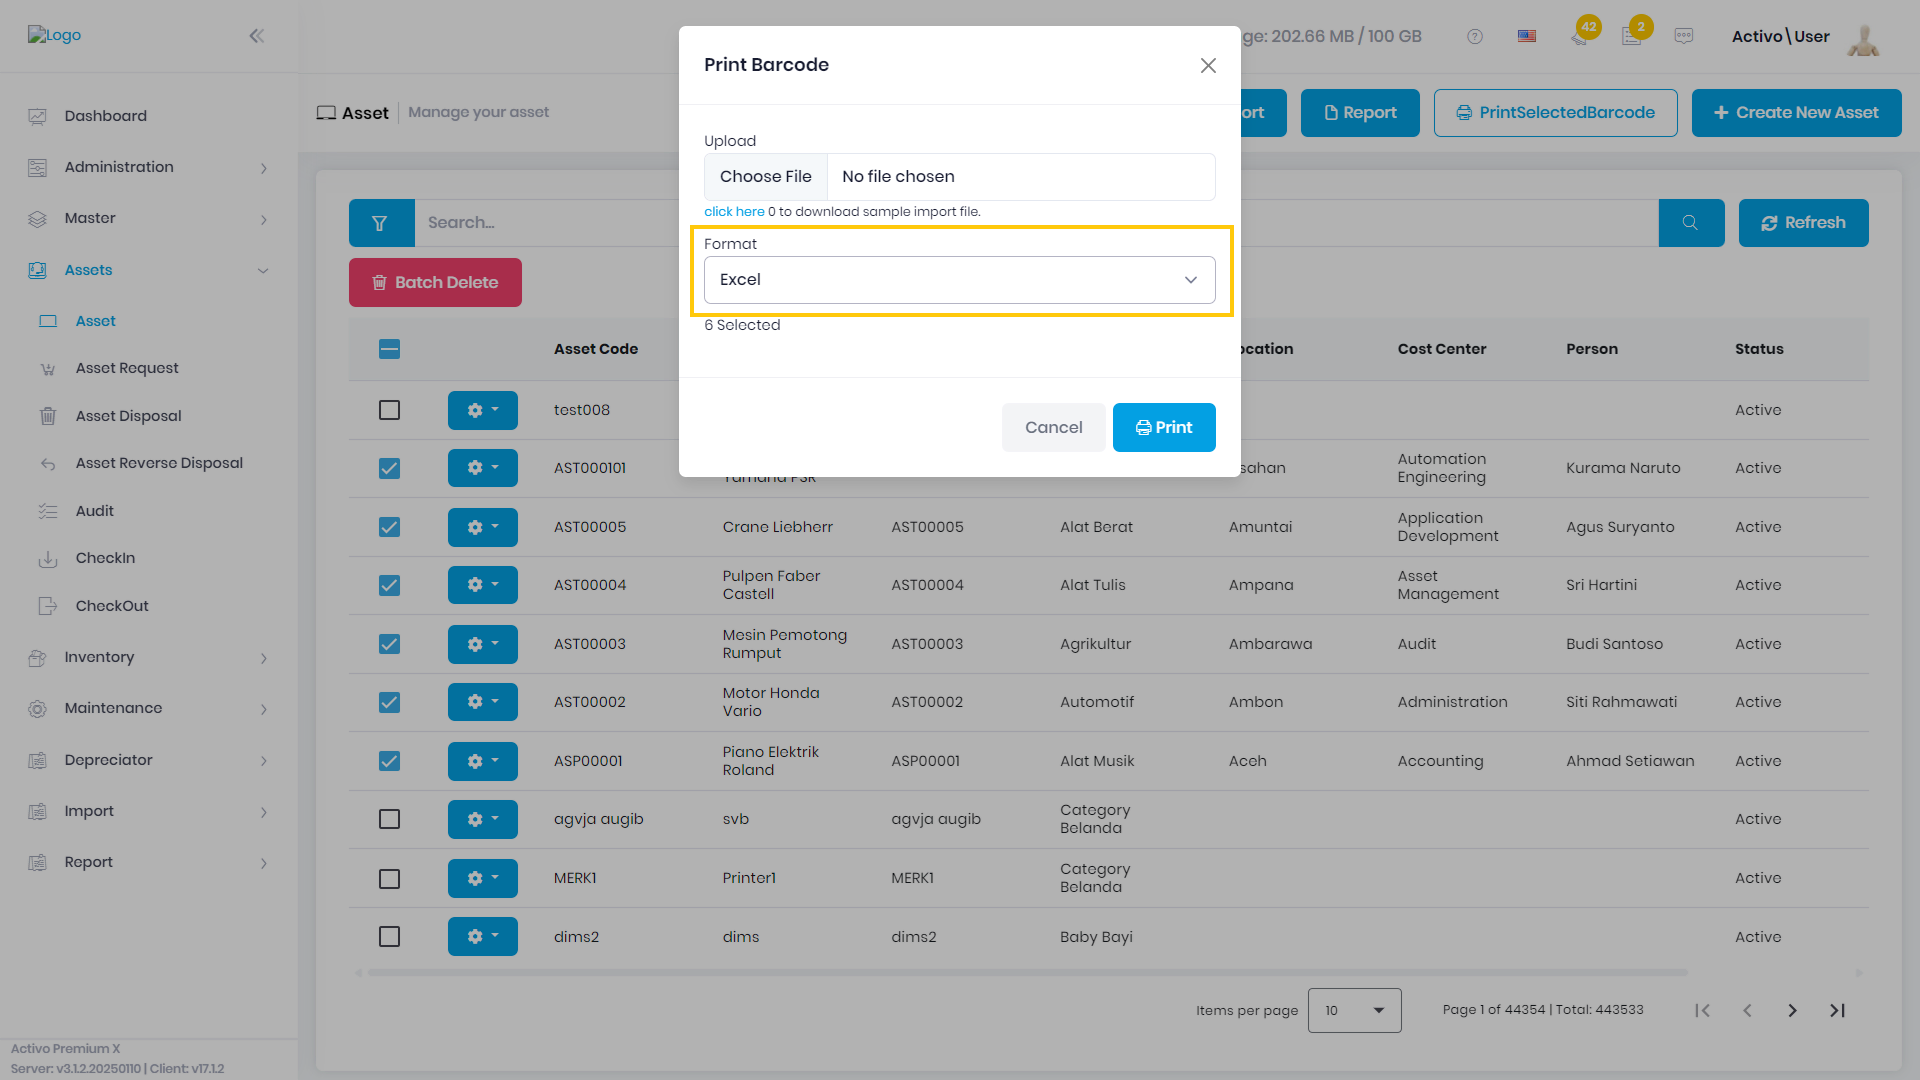Screen dimensions: 1920x1080
Task: Expand the Master menu
Action: (x=149, y=218)
